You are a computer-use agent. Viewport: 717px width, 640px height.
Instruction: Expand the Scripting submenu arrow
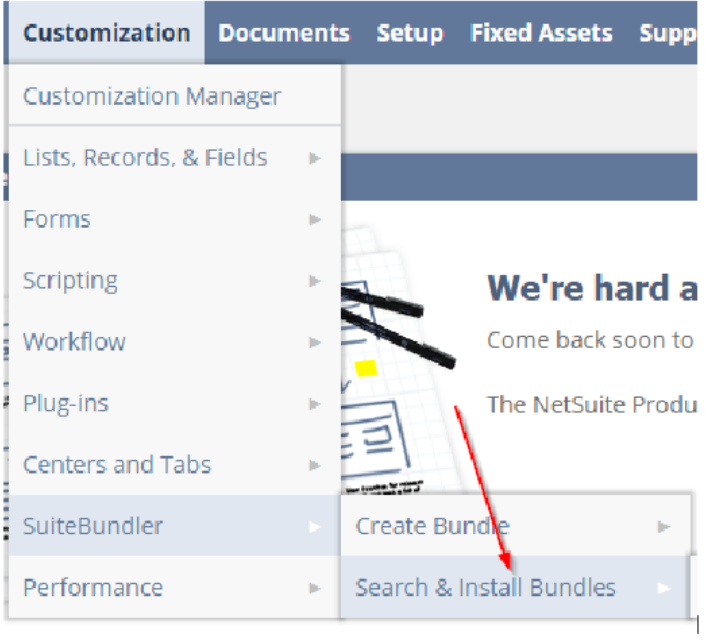[x=315, y=281]
